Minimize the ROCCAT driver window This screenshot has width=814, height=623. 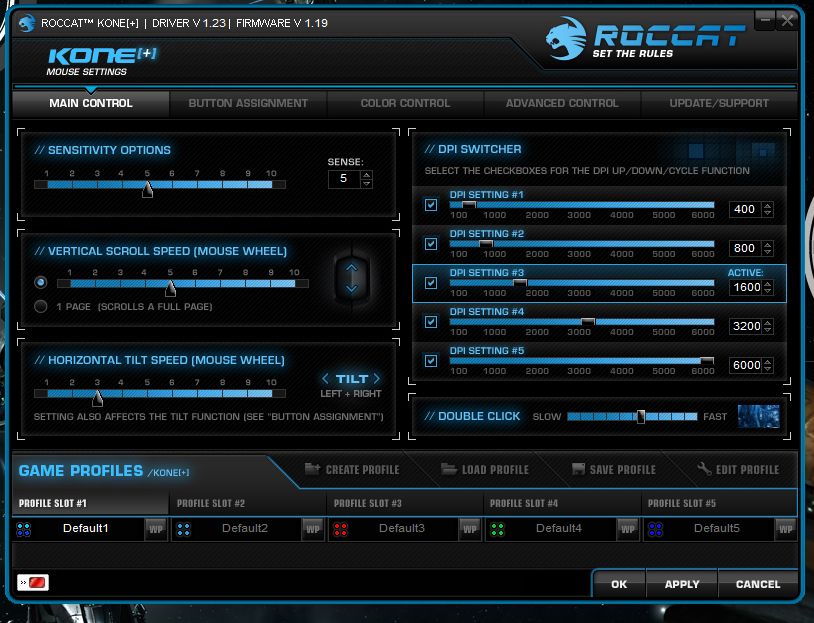(x=765, y=21)
